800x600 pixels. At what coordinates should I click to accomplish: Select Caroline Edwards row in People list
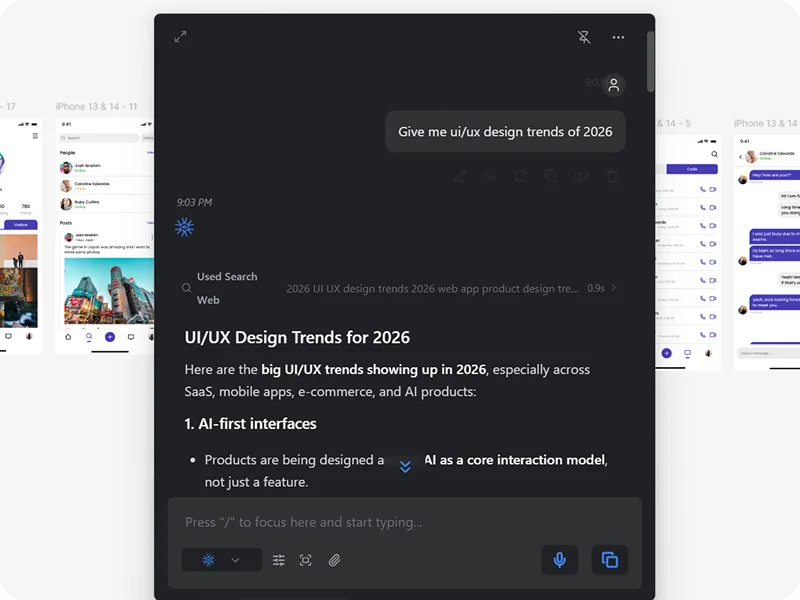(x=106, y=186)
